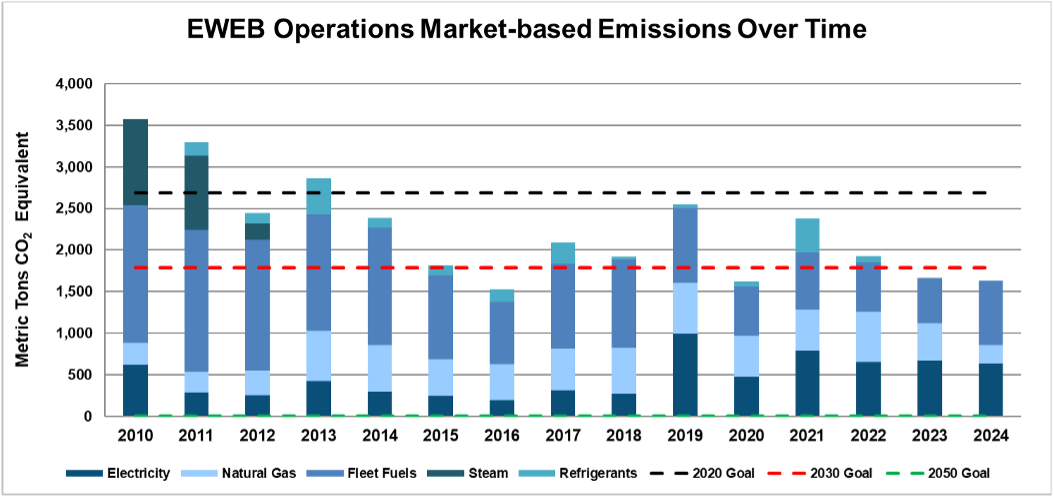Image resolution: width=1054 pixels, height=497 pixels.
Task: Select the Natural Gas segment of the 2013 bar
Action: [x=319, y=356]
